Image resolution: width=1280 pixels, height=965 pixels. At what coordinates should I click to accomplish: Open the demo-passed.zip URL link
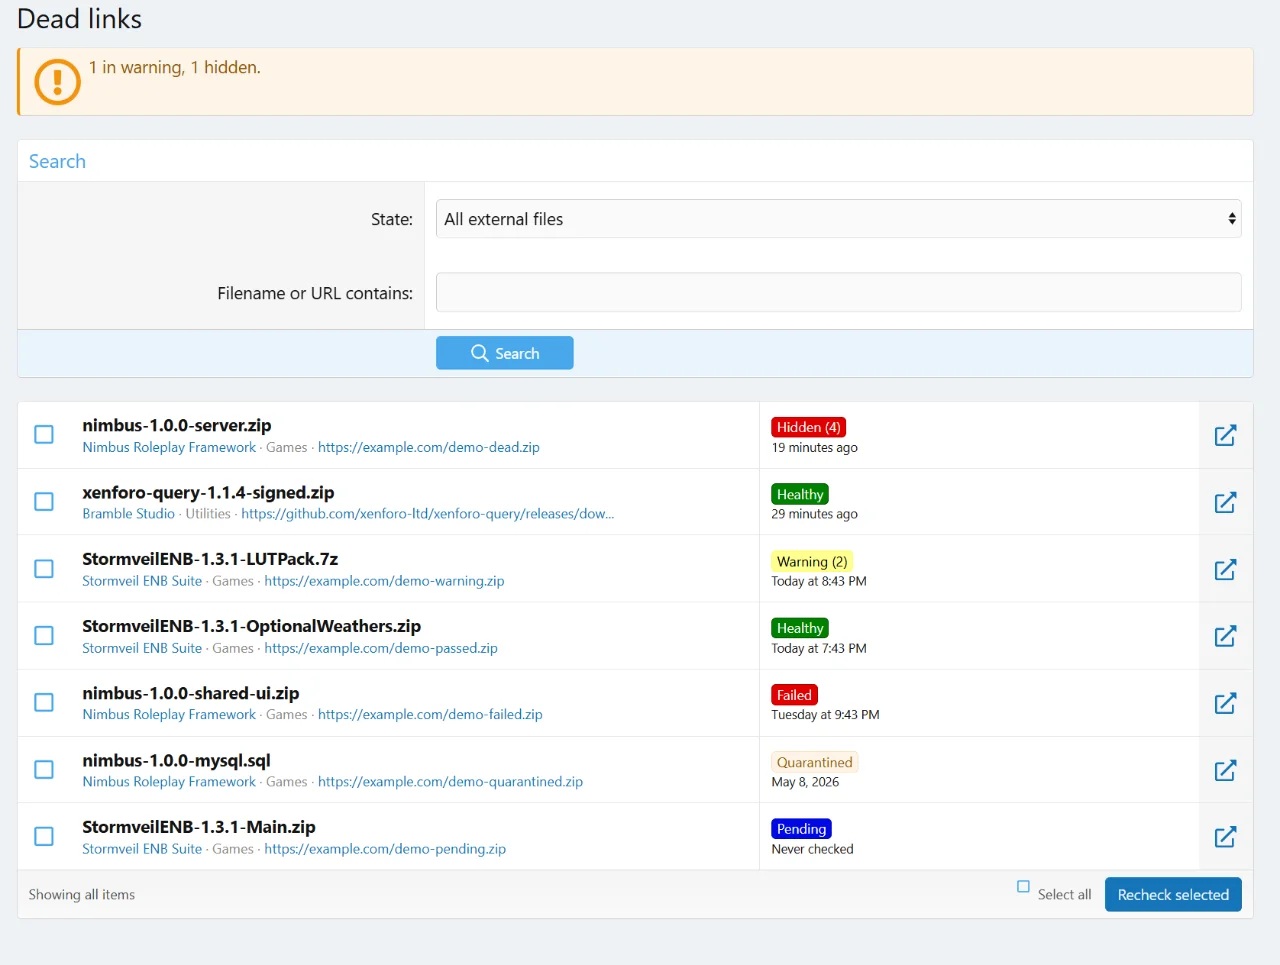point(381,647)
